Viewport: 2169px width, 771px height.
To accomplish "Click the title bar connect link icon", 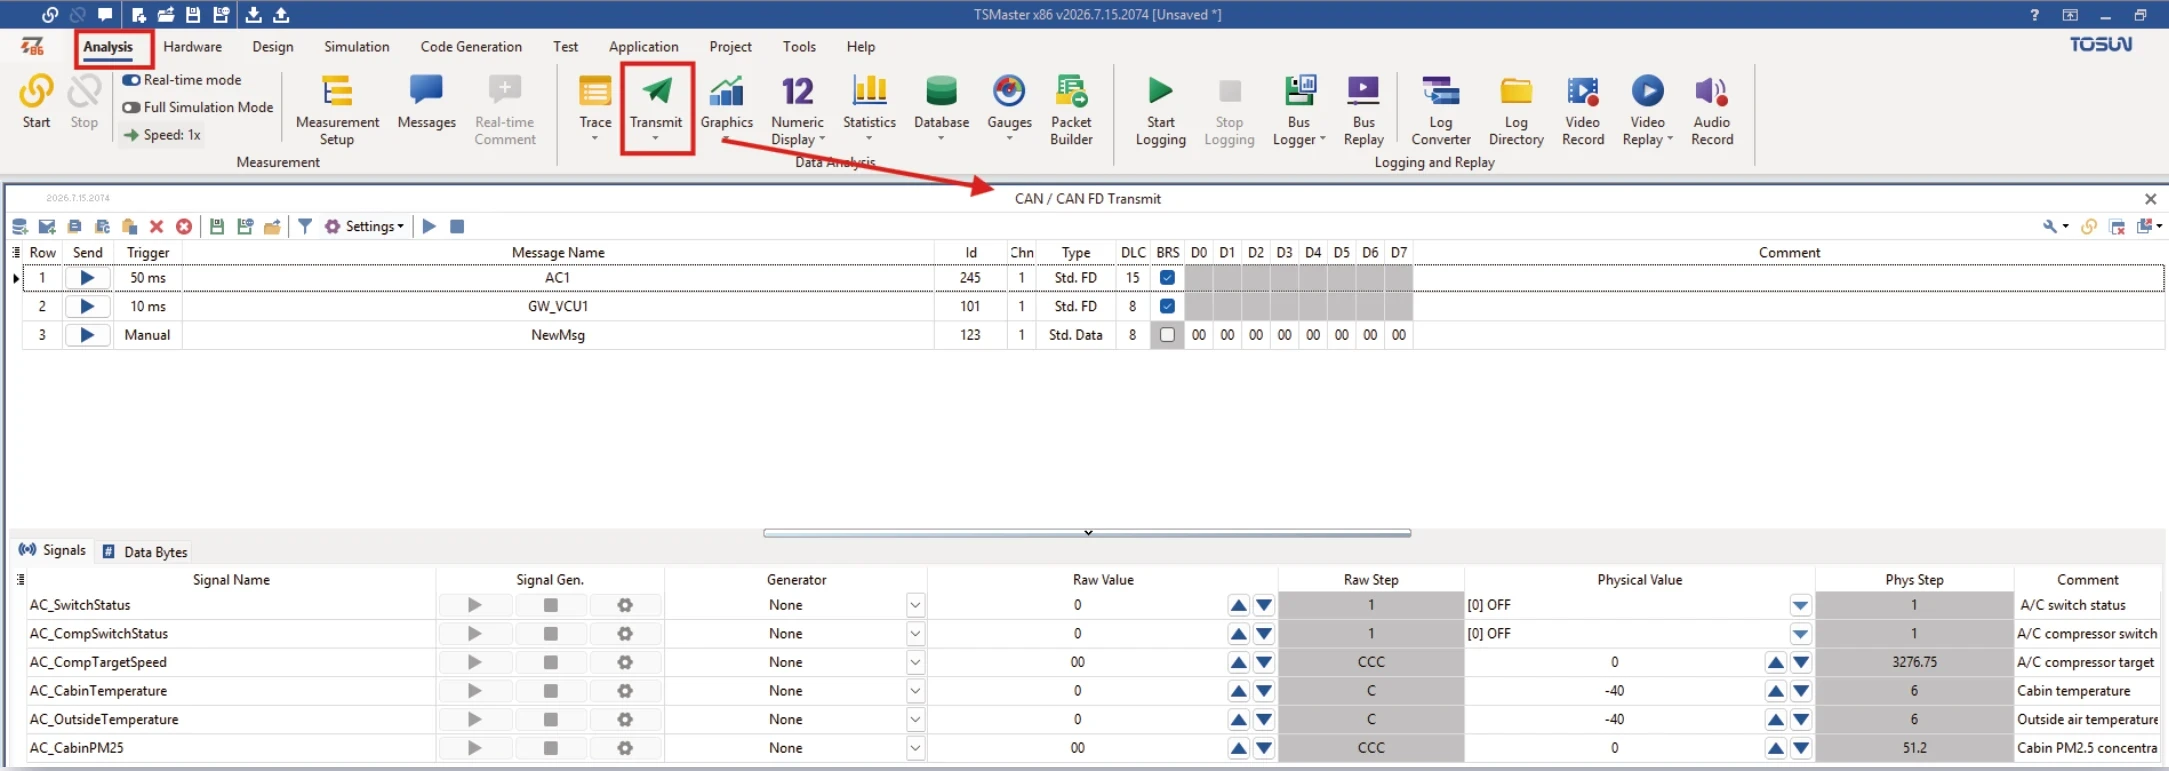I will point(49,15).
